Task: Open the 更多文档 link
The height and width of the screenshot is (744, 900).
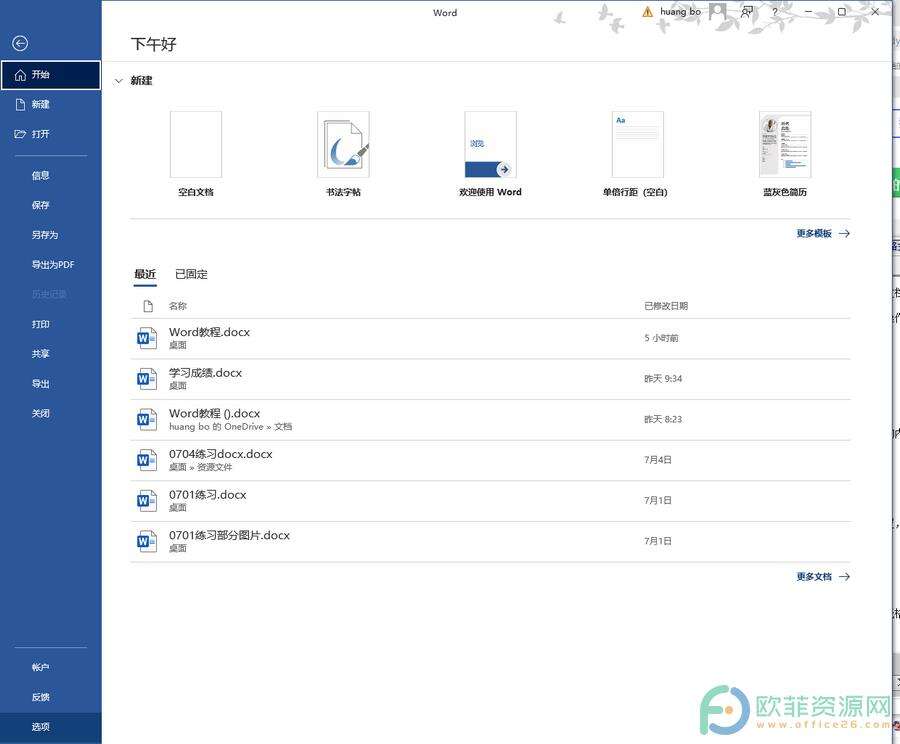Action: point(823,577)
